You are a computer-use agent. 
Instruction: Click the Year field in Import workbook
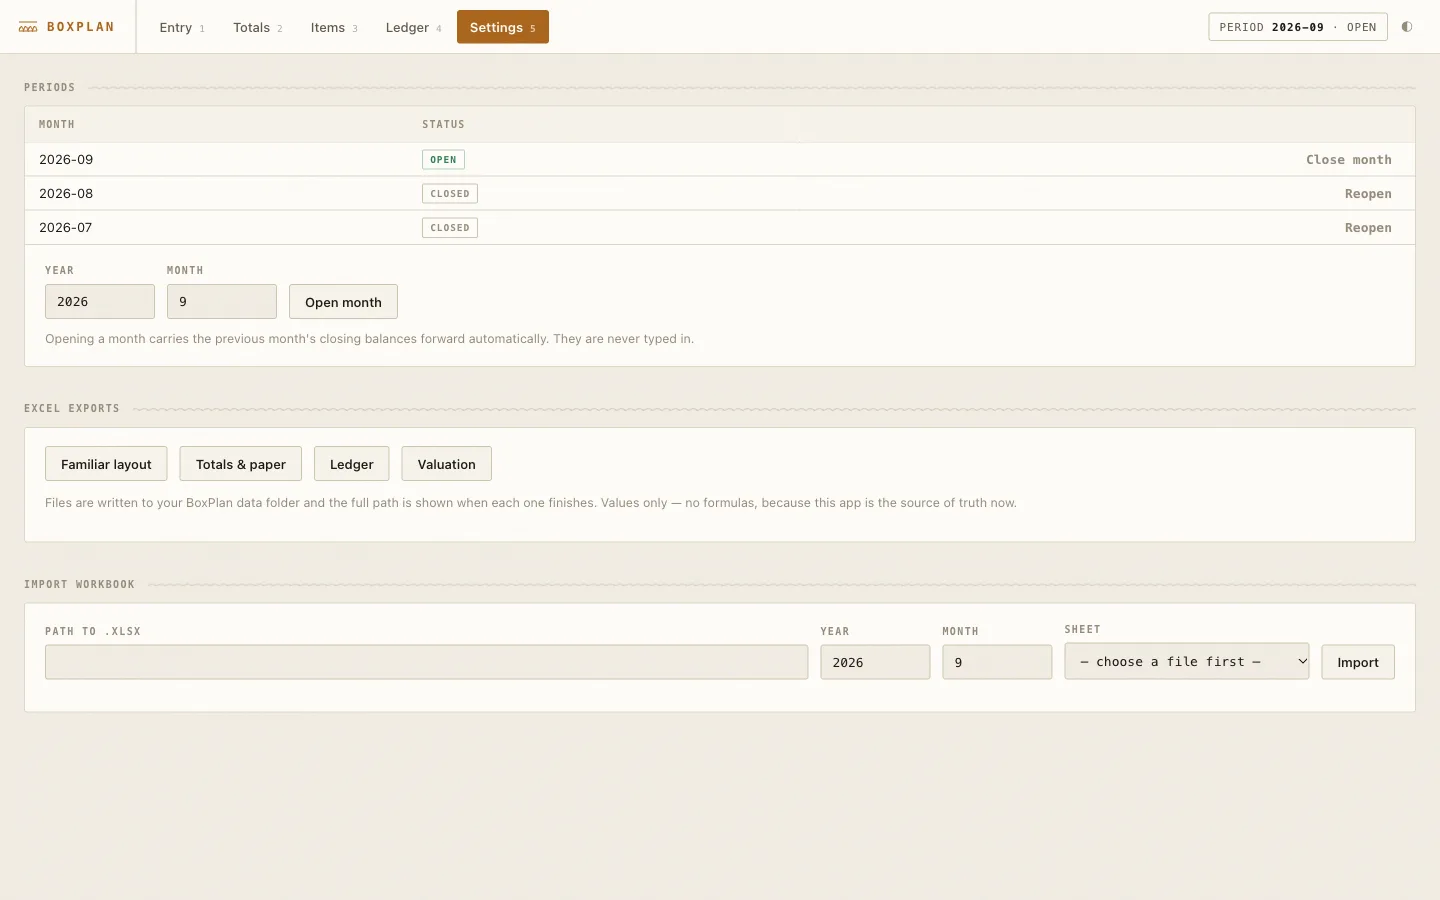pyautogui.click(x=875, y=662)
